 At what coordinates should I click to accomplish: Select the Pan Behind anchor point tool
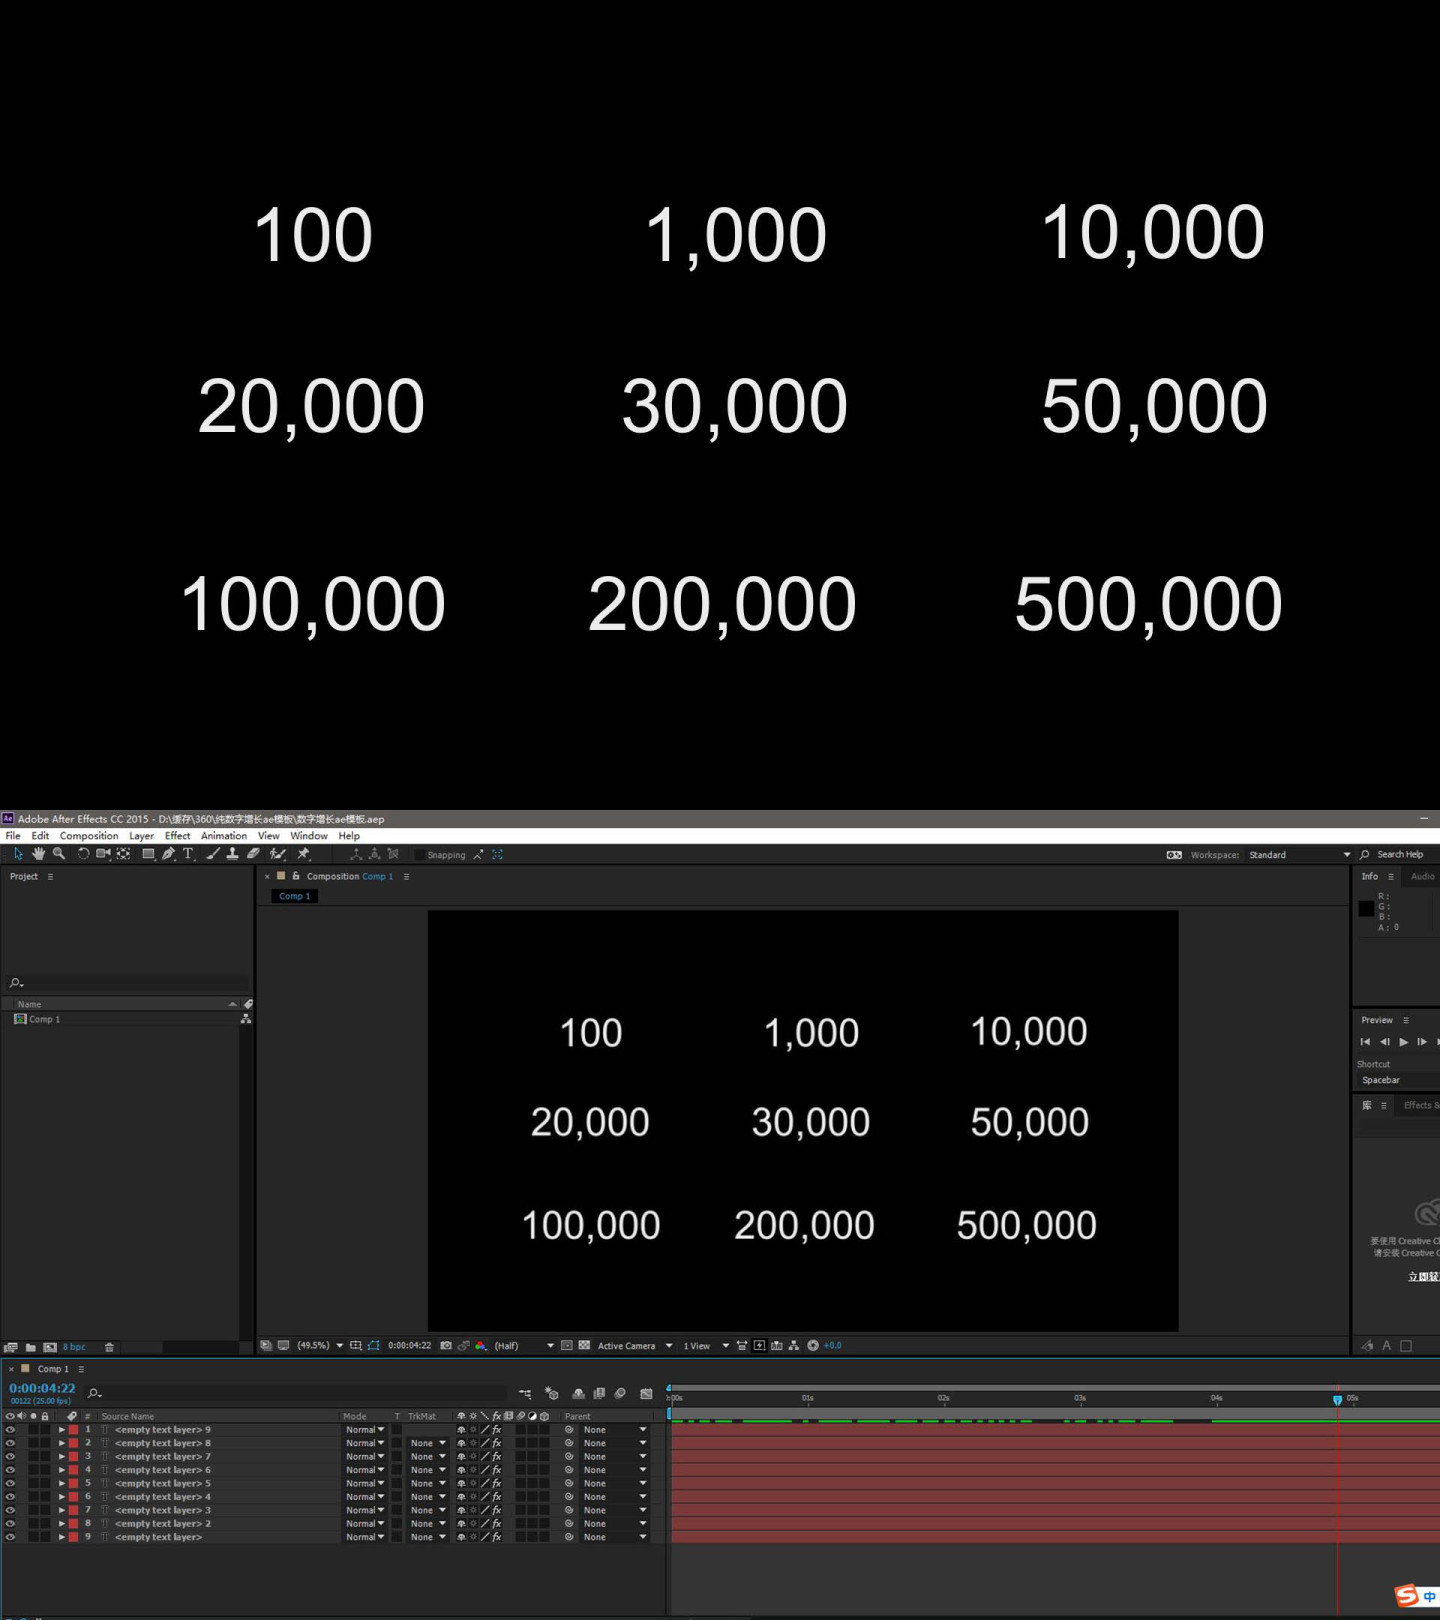pos(123,854)
